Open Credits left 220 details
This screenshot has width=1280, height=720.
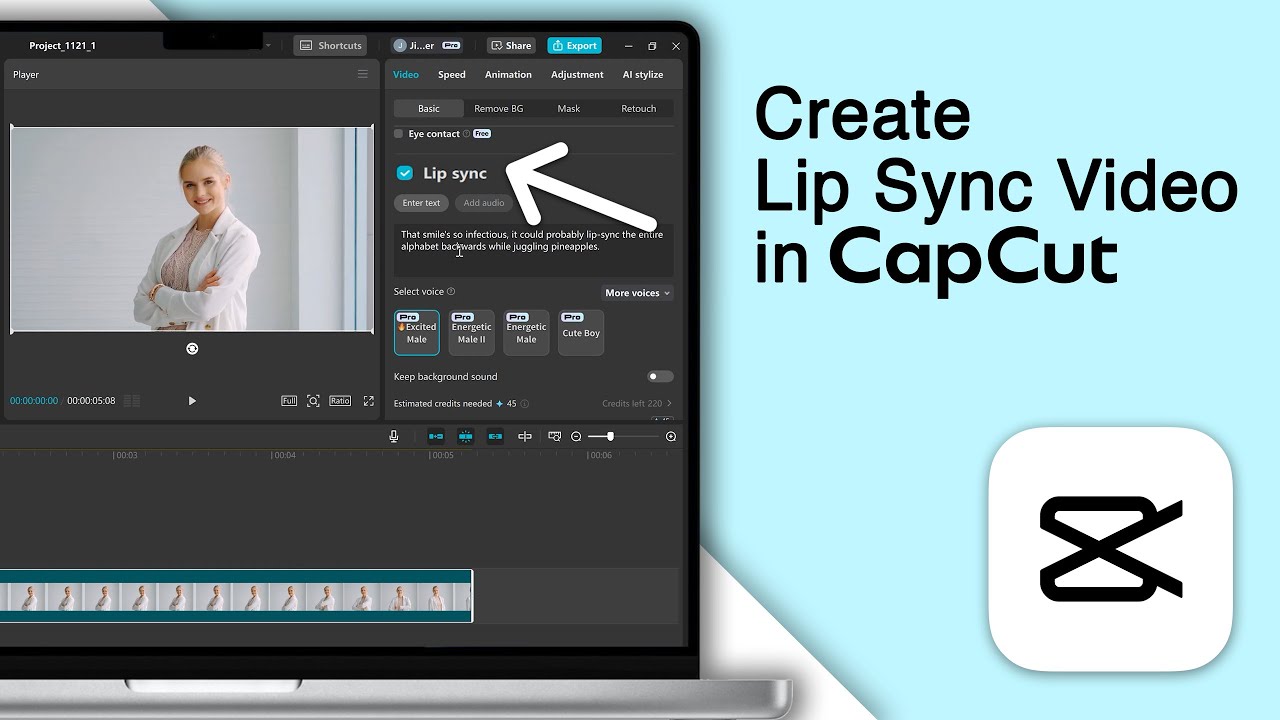[x=637, y=404]
